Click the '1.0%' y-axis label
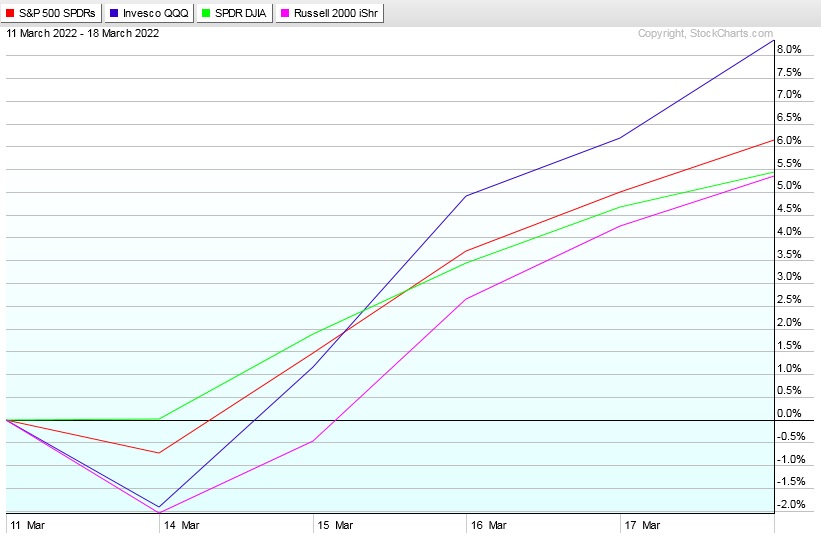This screenshot has height=545, width=821. (789, 369)
